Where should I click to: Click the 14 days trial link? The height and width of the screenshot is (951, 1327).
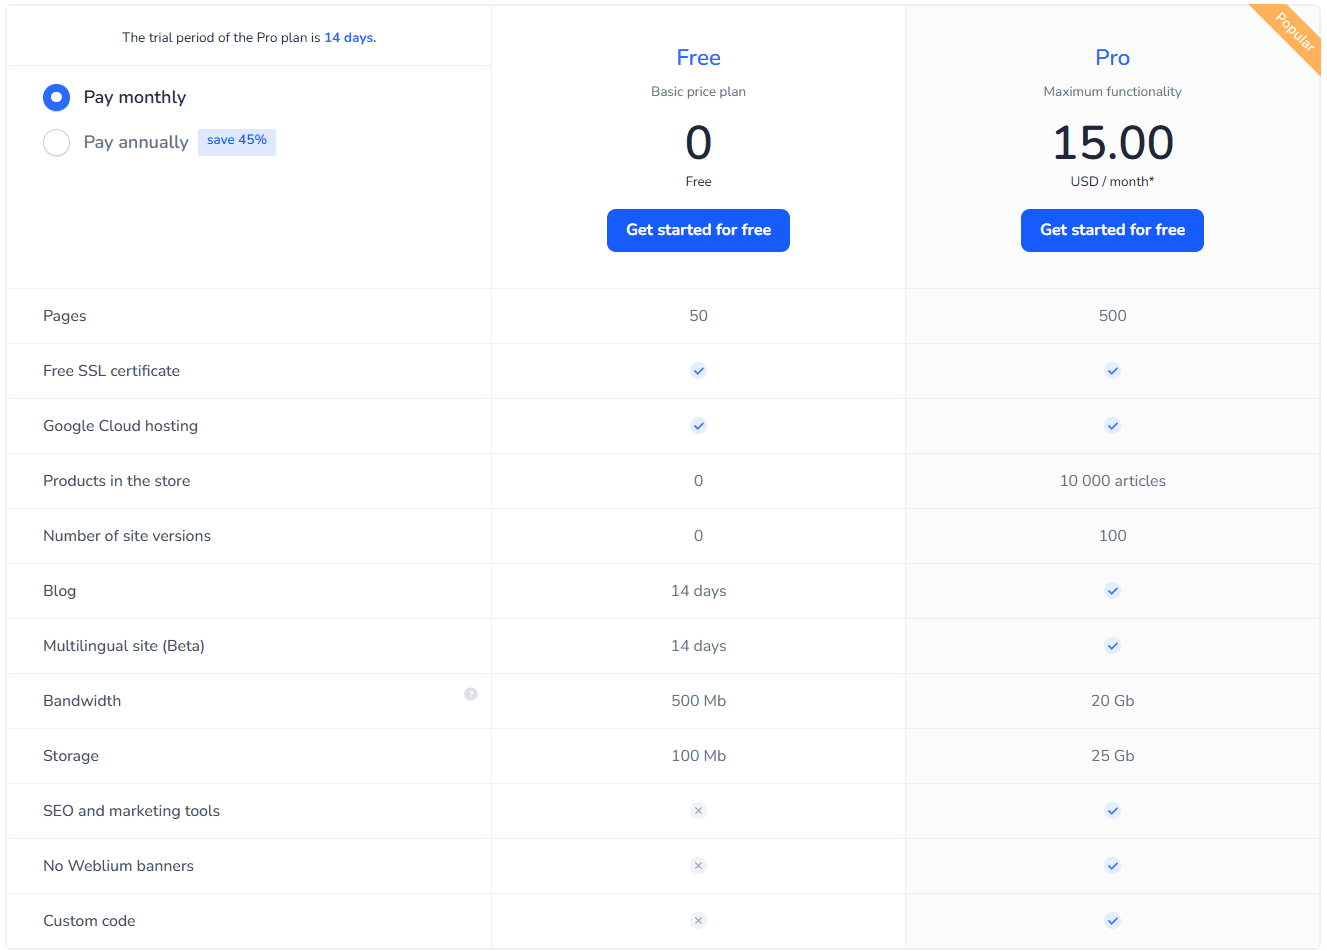350,38
